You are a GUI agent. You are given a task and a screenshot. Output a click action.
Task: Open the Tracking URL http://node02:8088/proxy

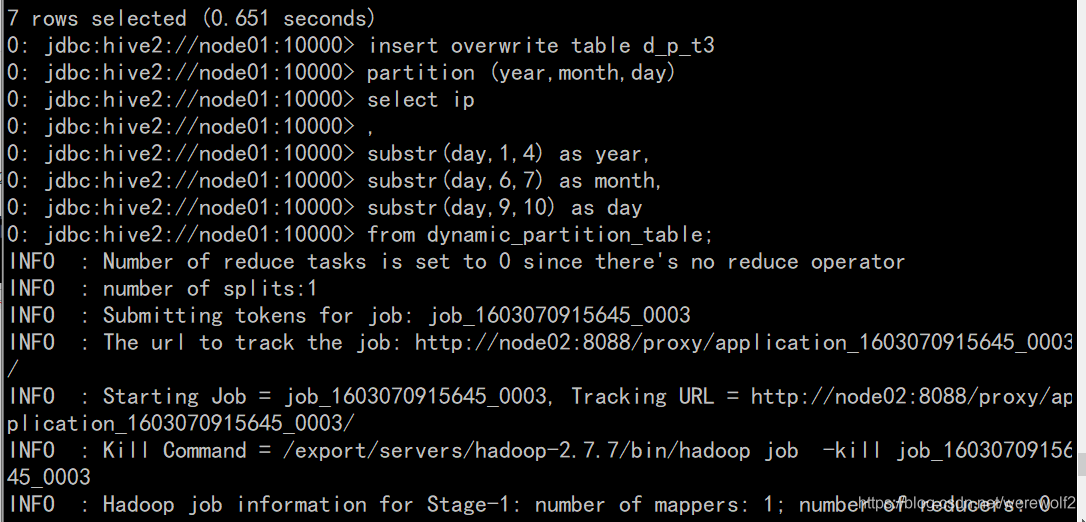click(912, 397)
